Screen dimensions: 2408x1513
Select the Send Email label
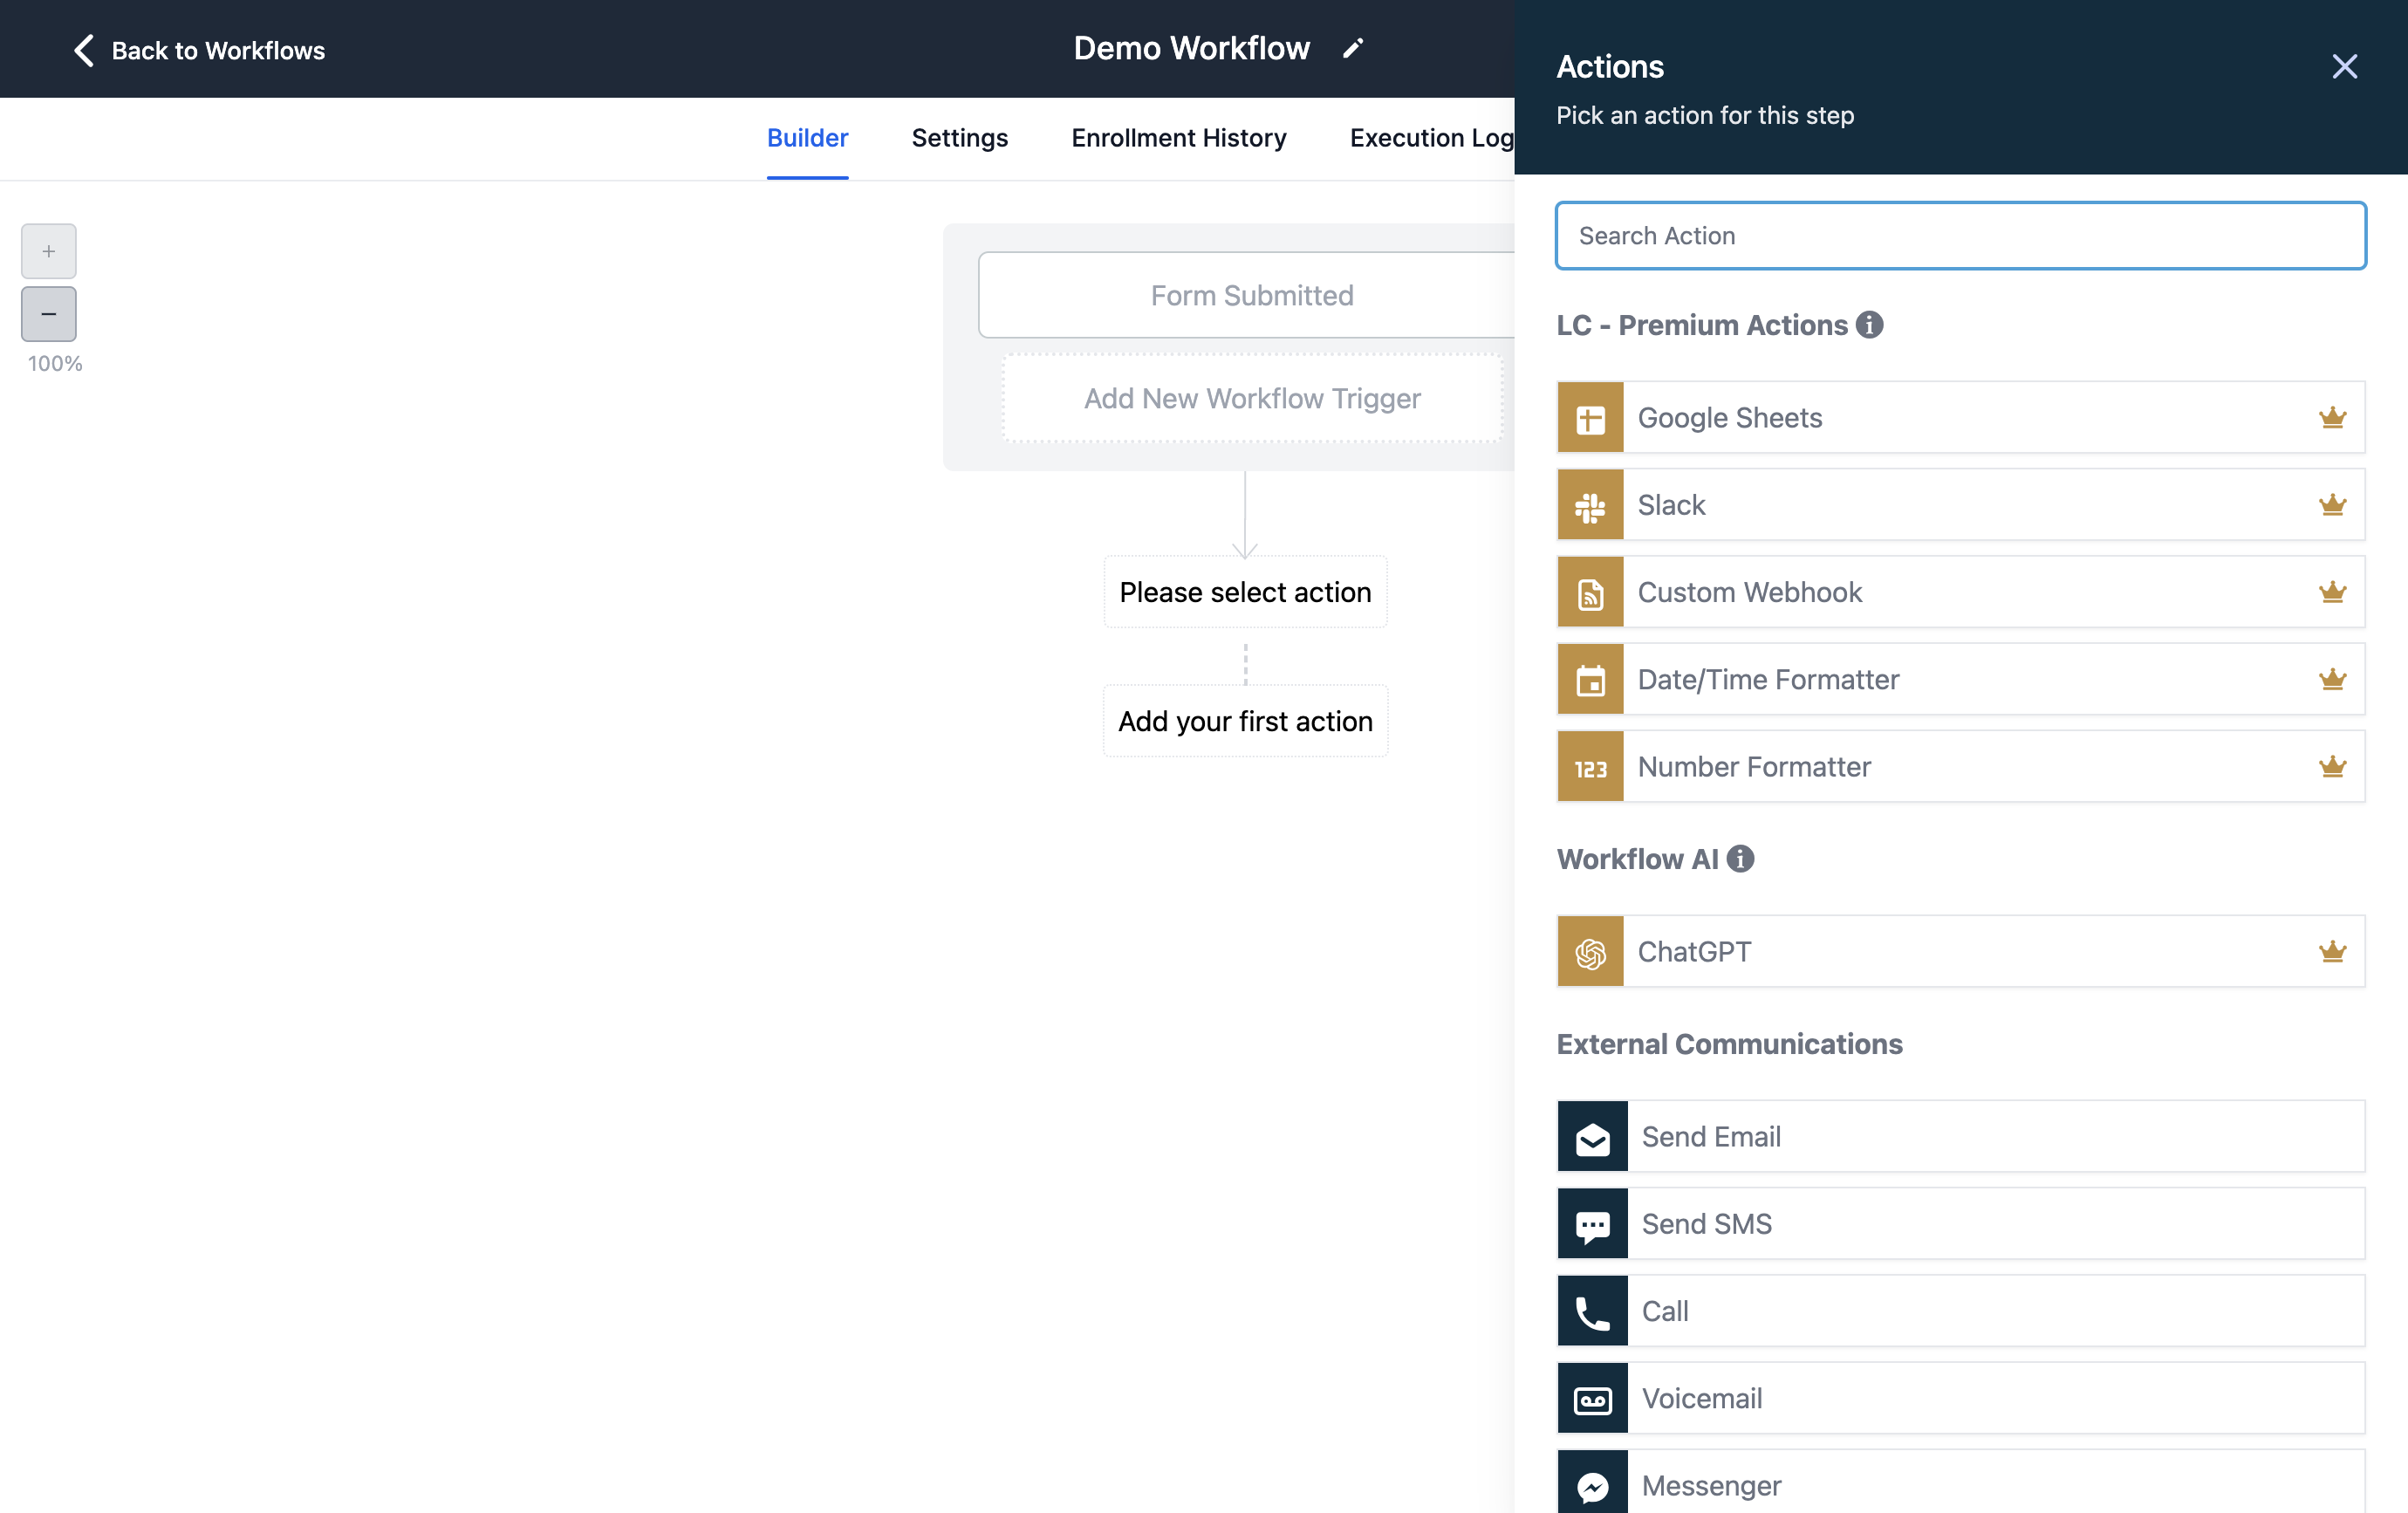point(1711,1137)
